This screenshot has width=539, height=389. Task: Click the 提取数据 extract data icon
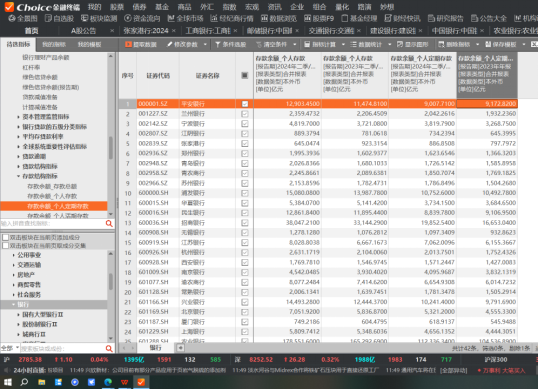click(128, 44)
